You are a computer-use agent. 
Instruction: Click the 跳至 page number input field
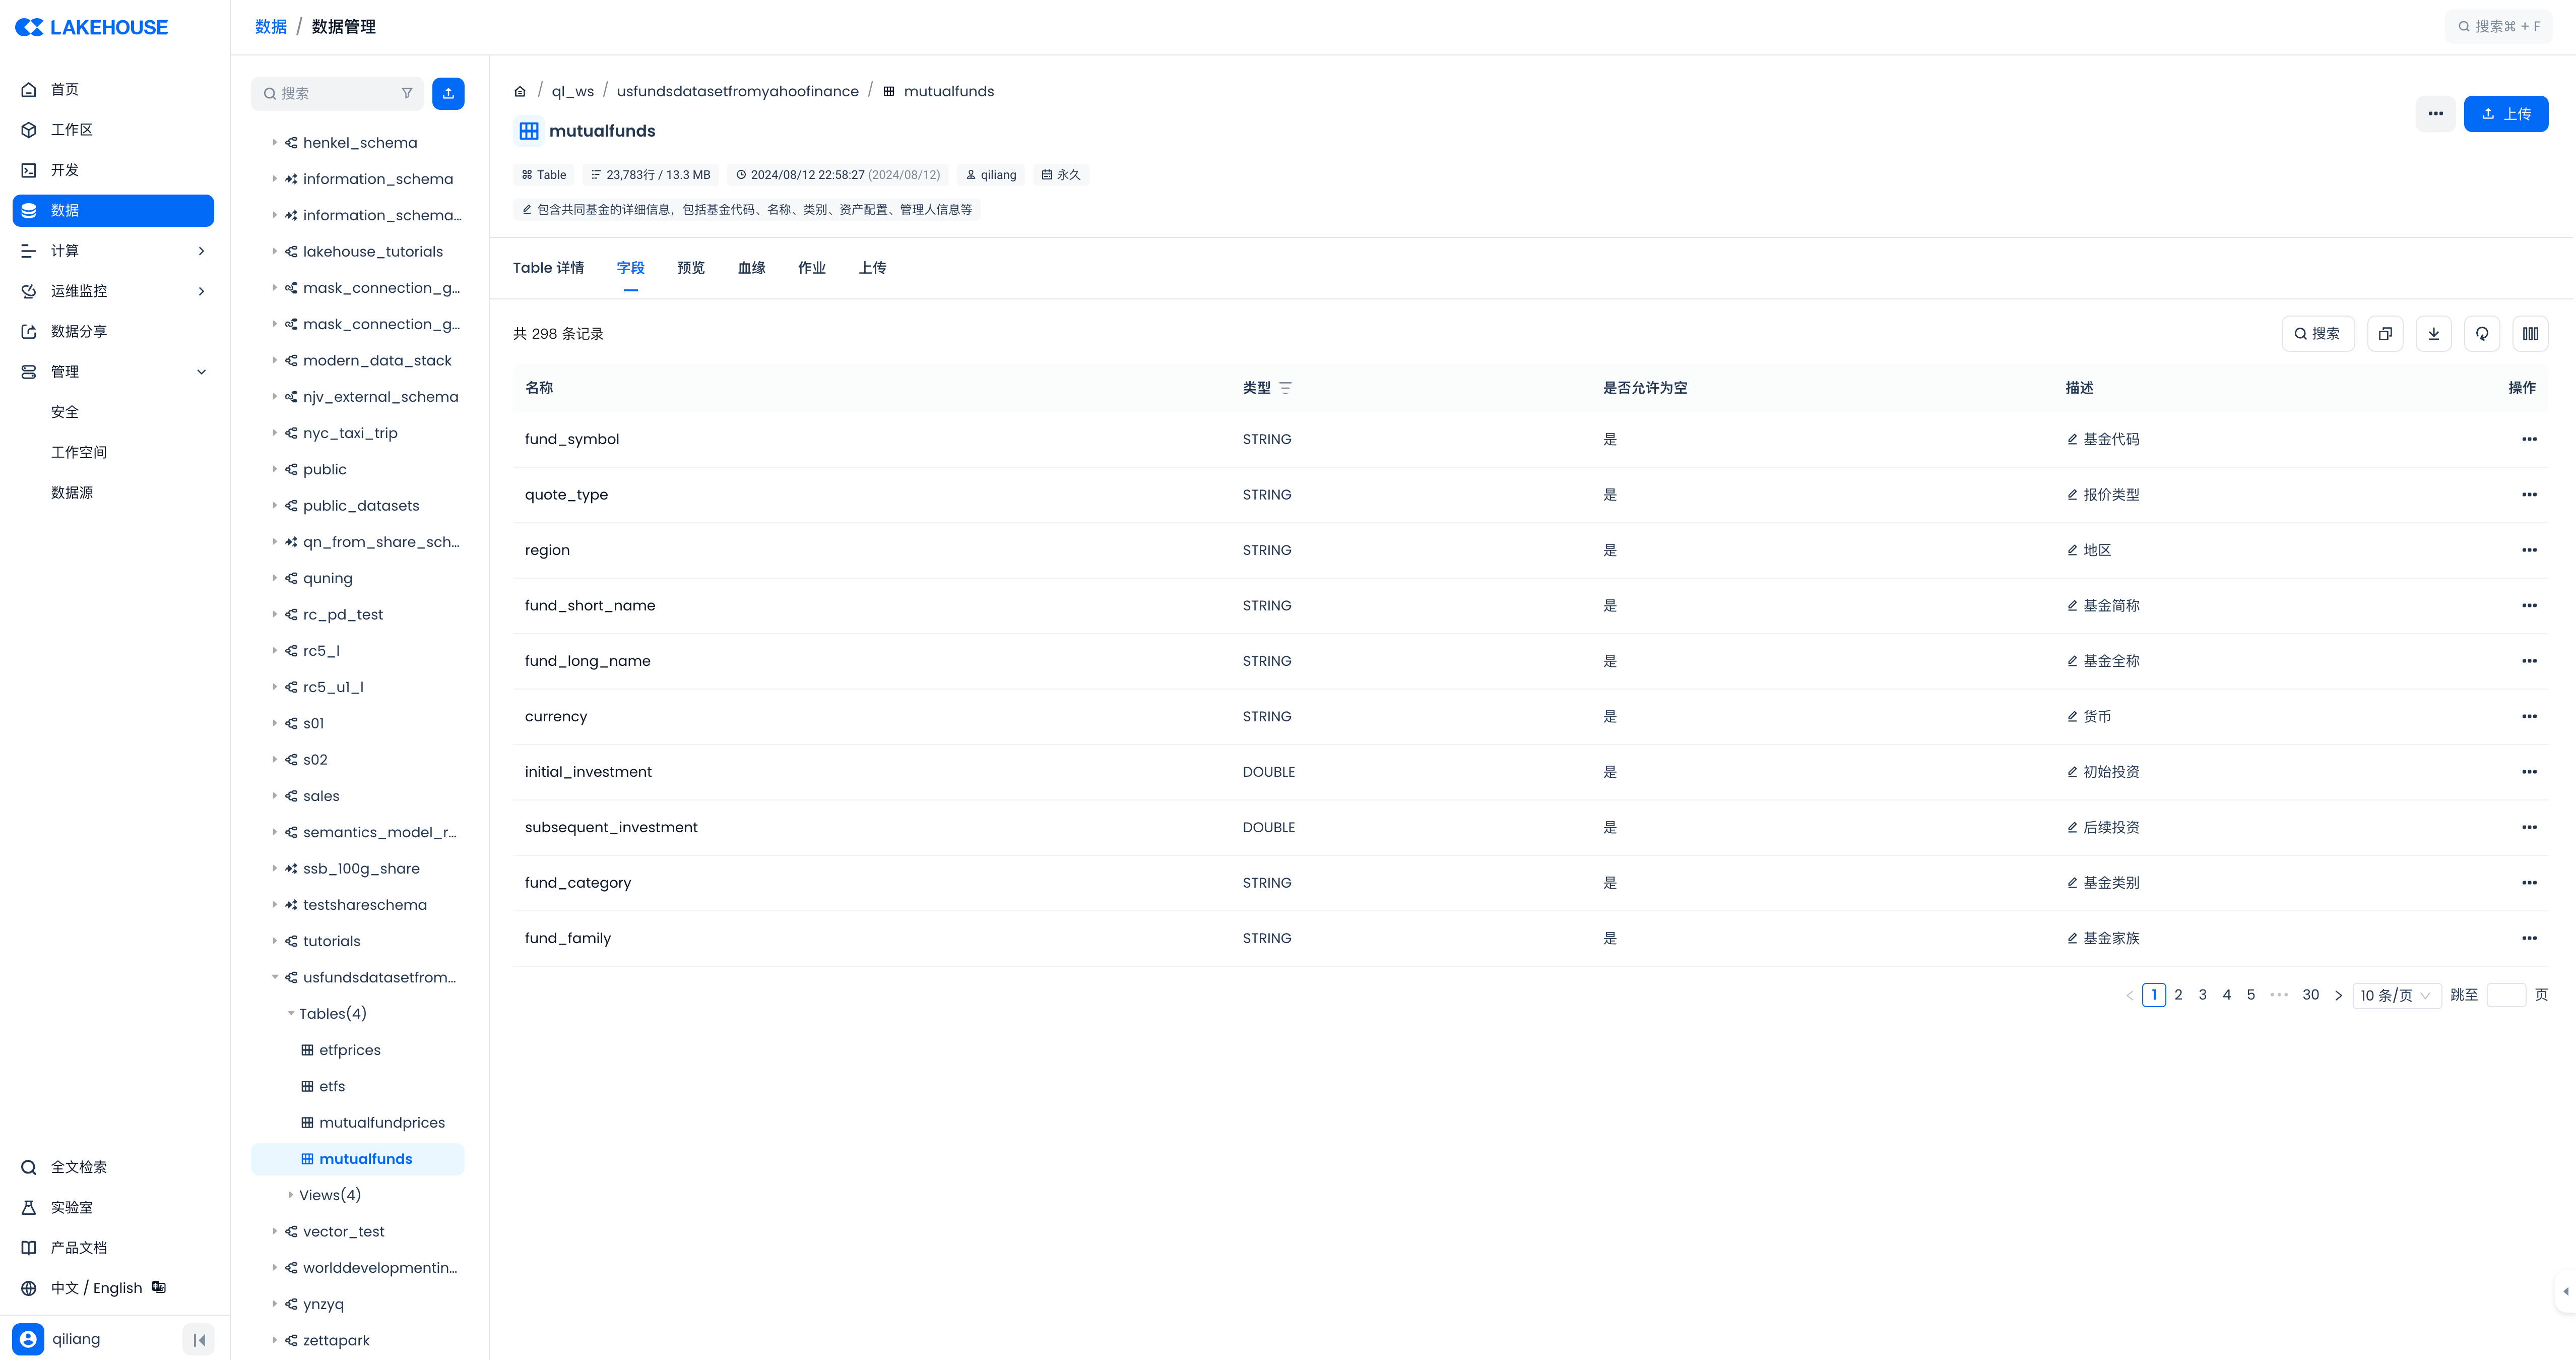(2505, 995)
